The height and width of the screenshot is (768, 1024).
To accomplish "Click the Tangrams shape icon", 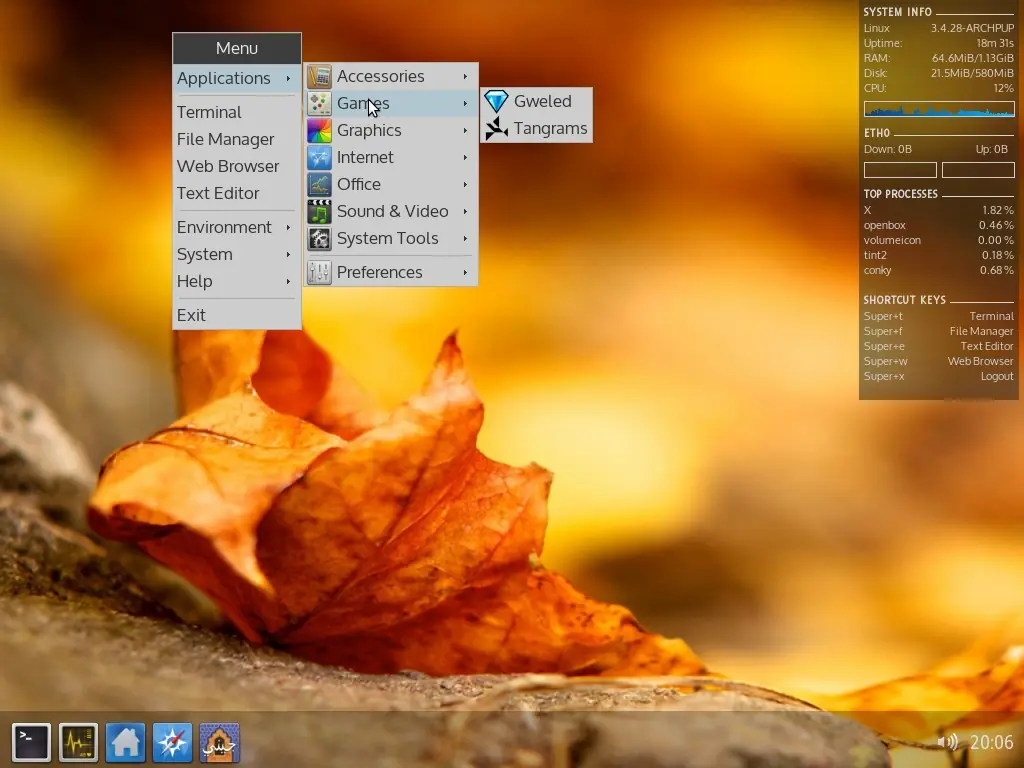I will [x=496, y=129].
